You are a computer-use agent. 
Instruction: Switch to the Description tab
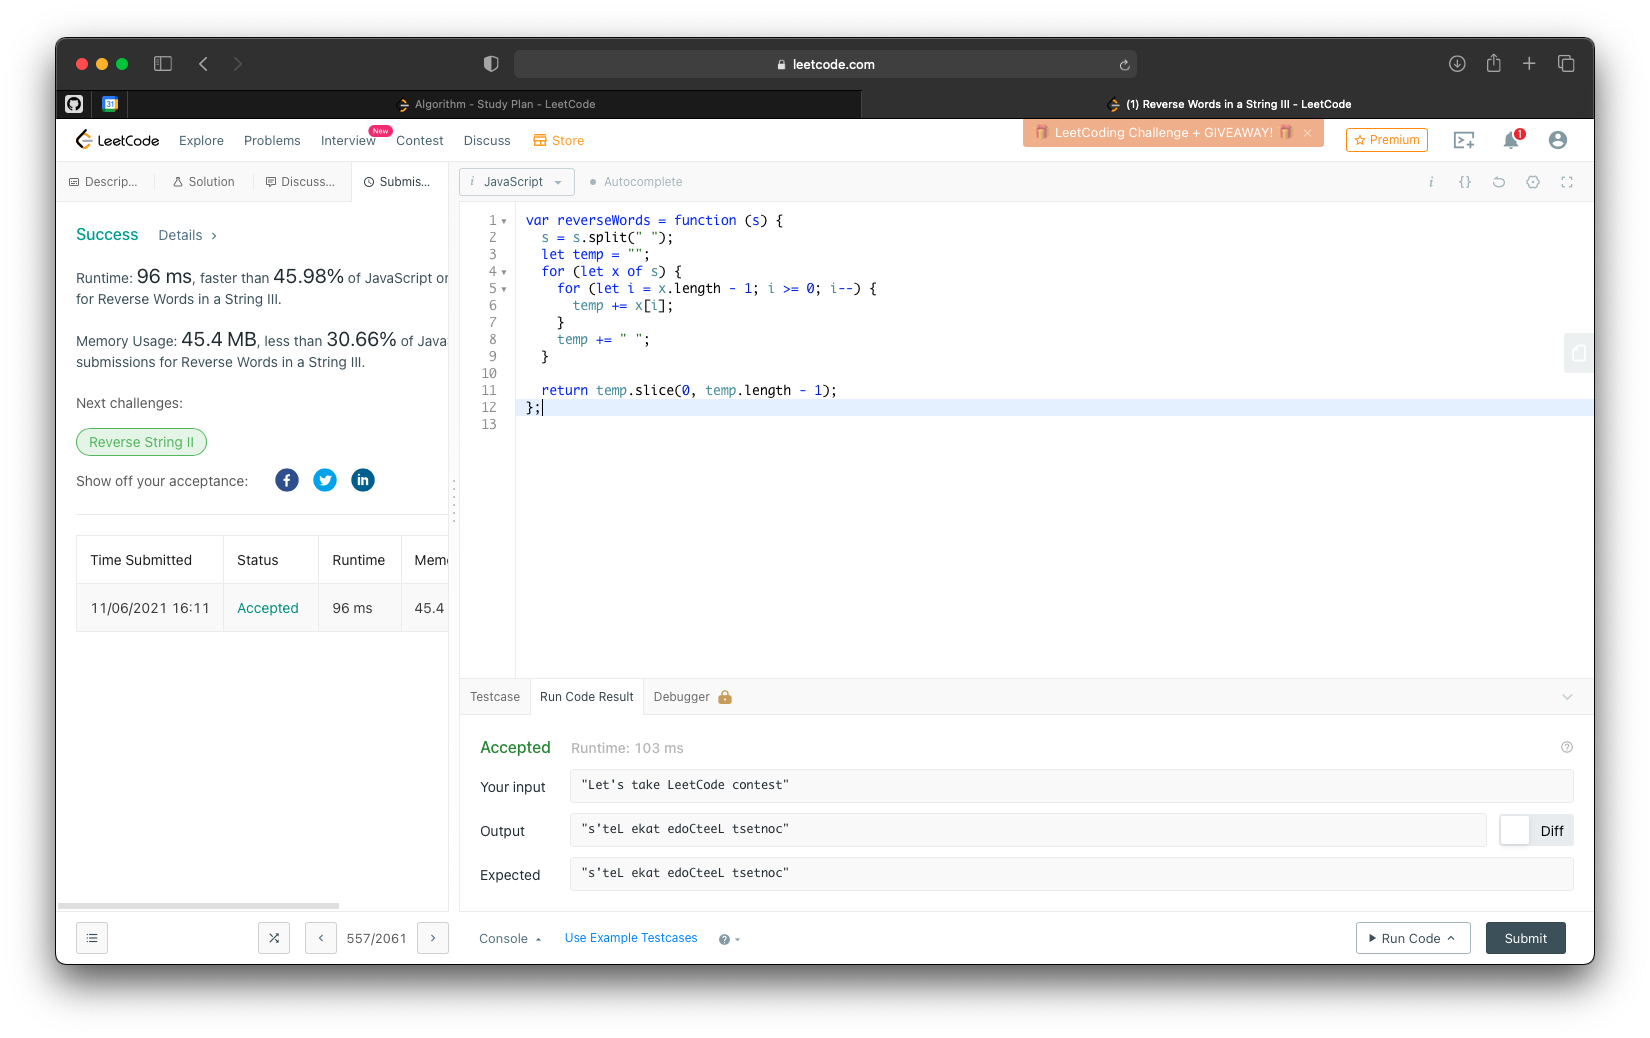click(x=103, y=182)
